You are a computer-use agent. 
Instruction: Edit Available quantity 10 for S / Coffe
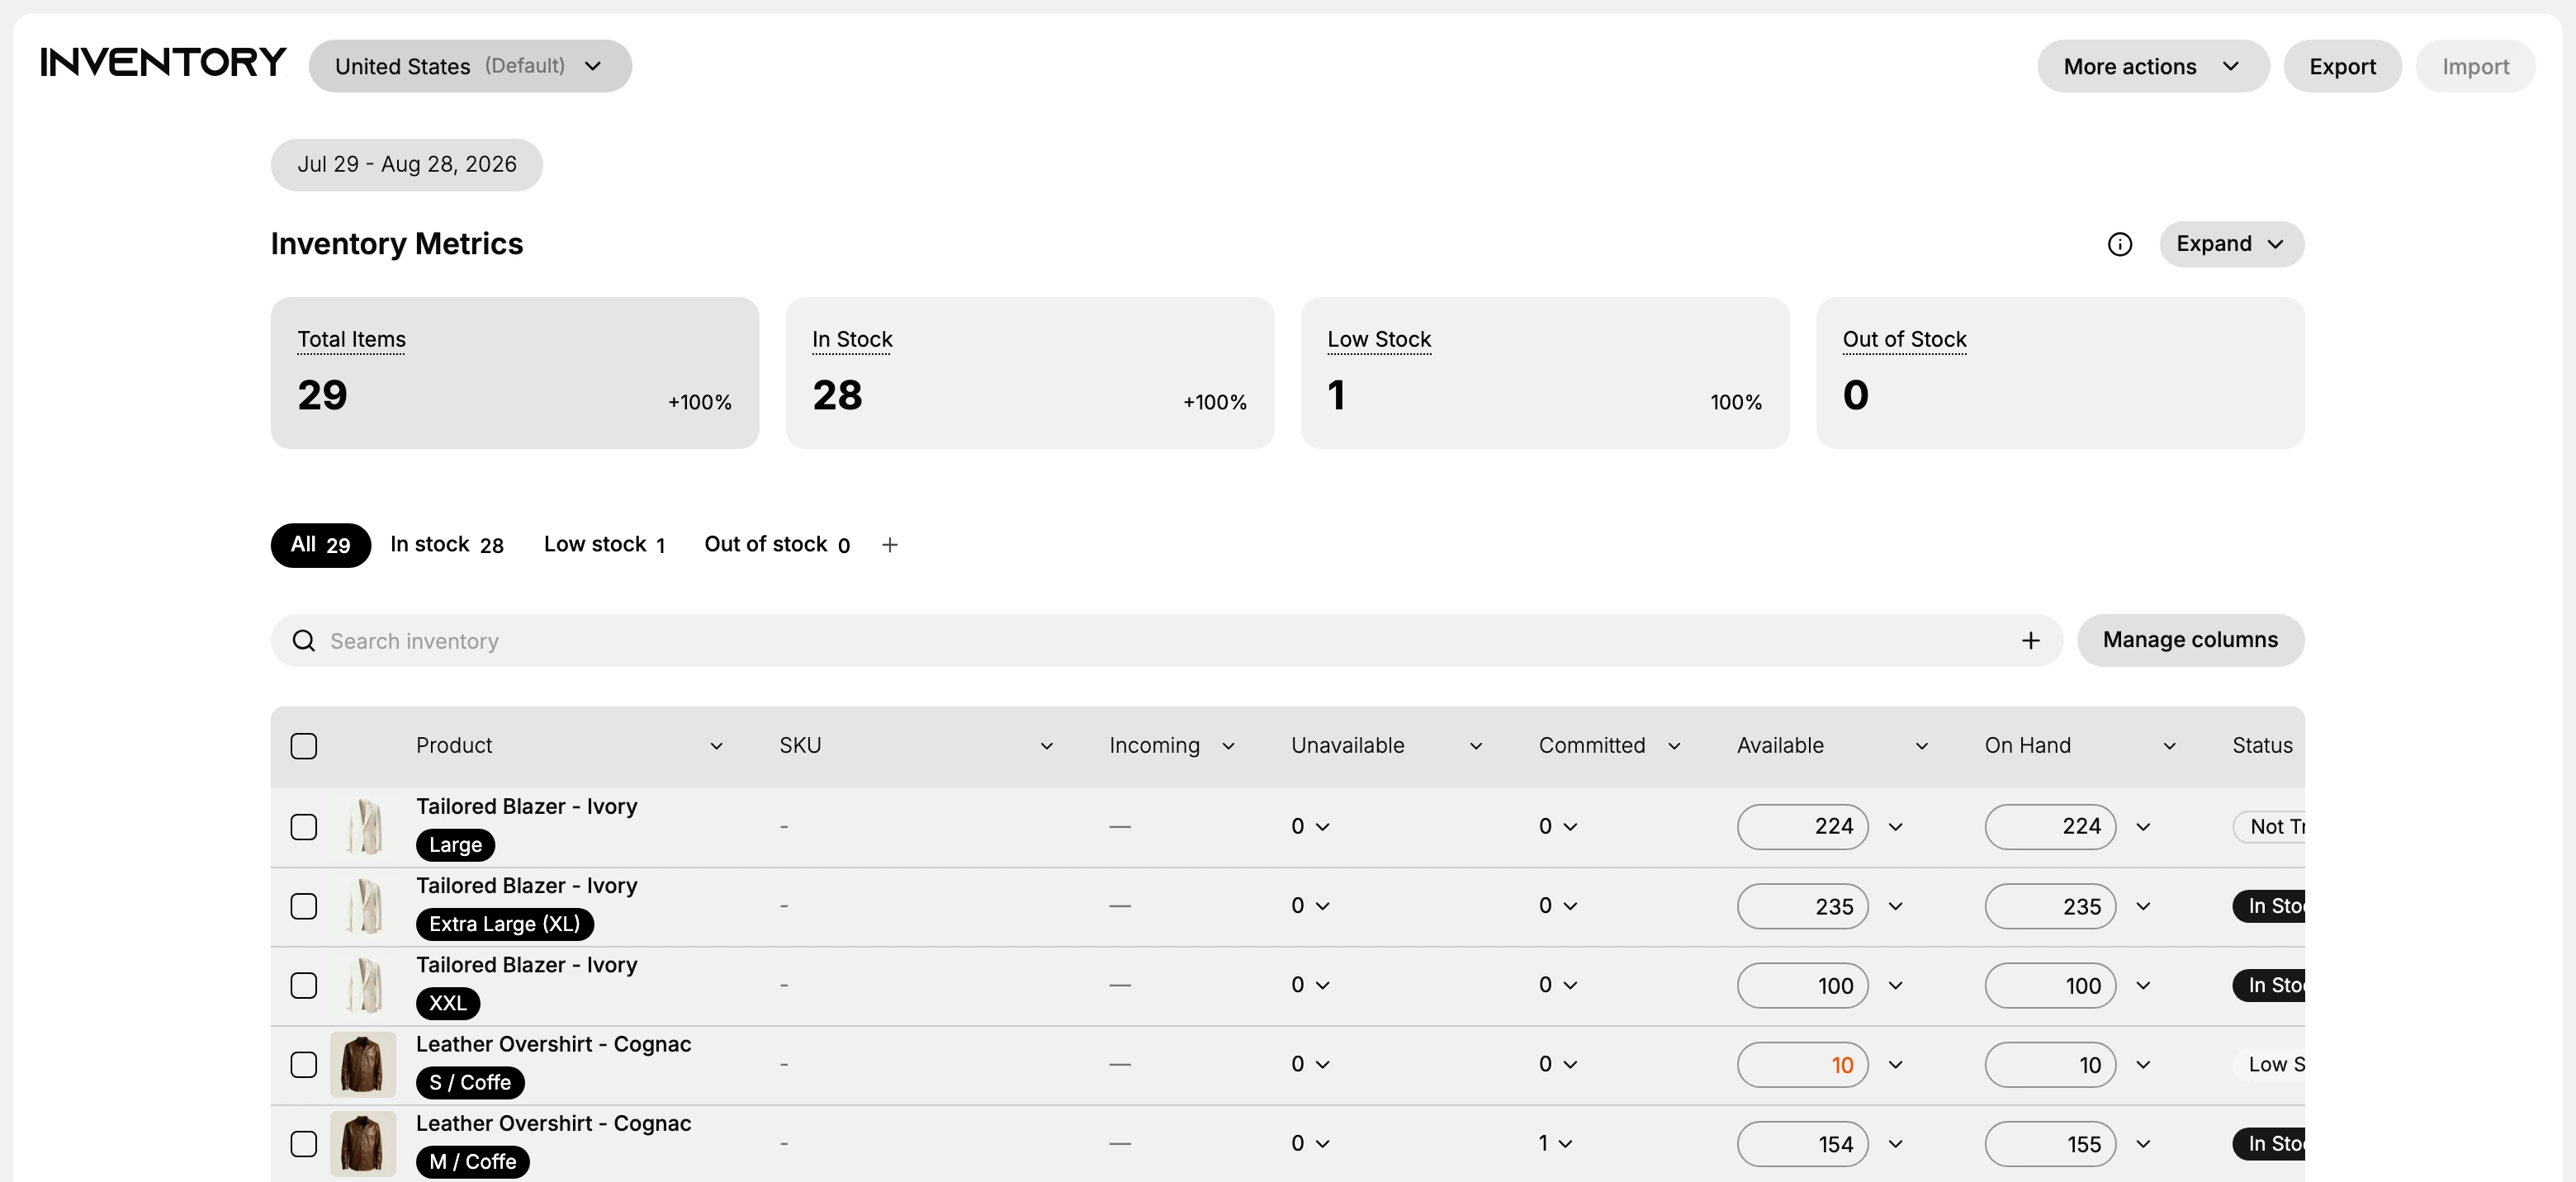coord(1802,1065)
